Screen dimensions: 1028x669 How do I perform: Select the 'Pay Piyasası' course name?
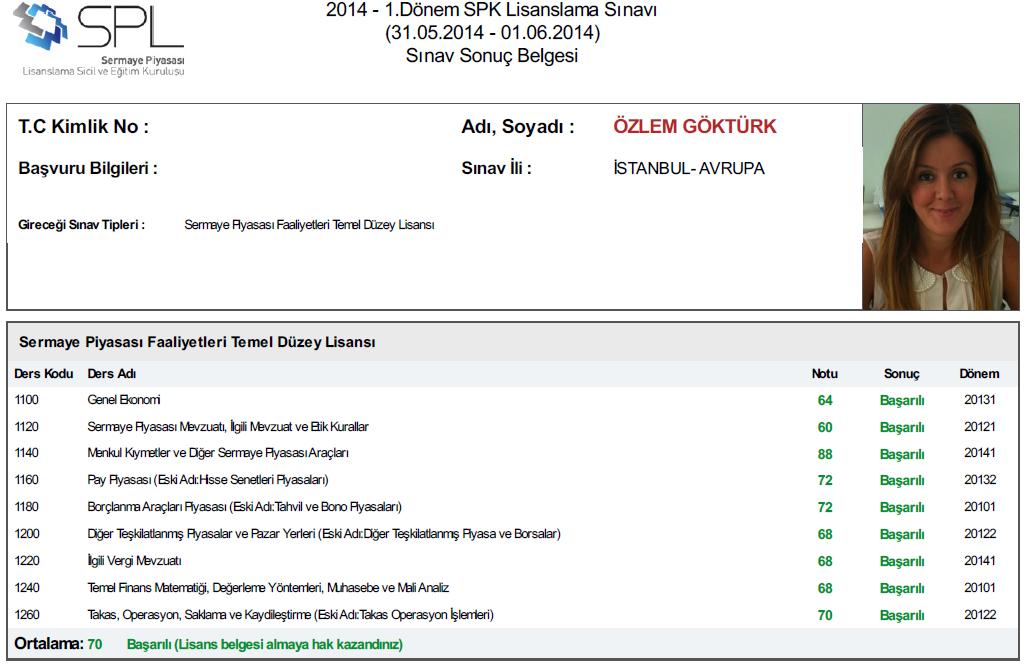208,480
